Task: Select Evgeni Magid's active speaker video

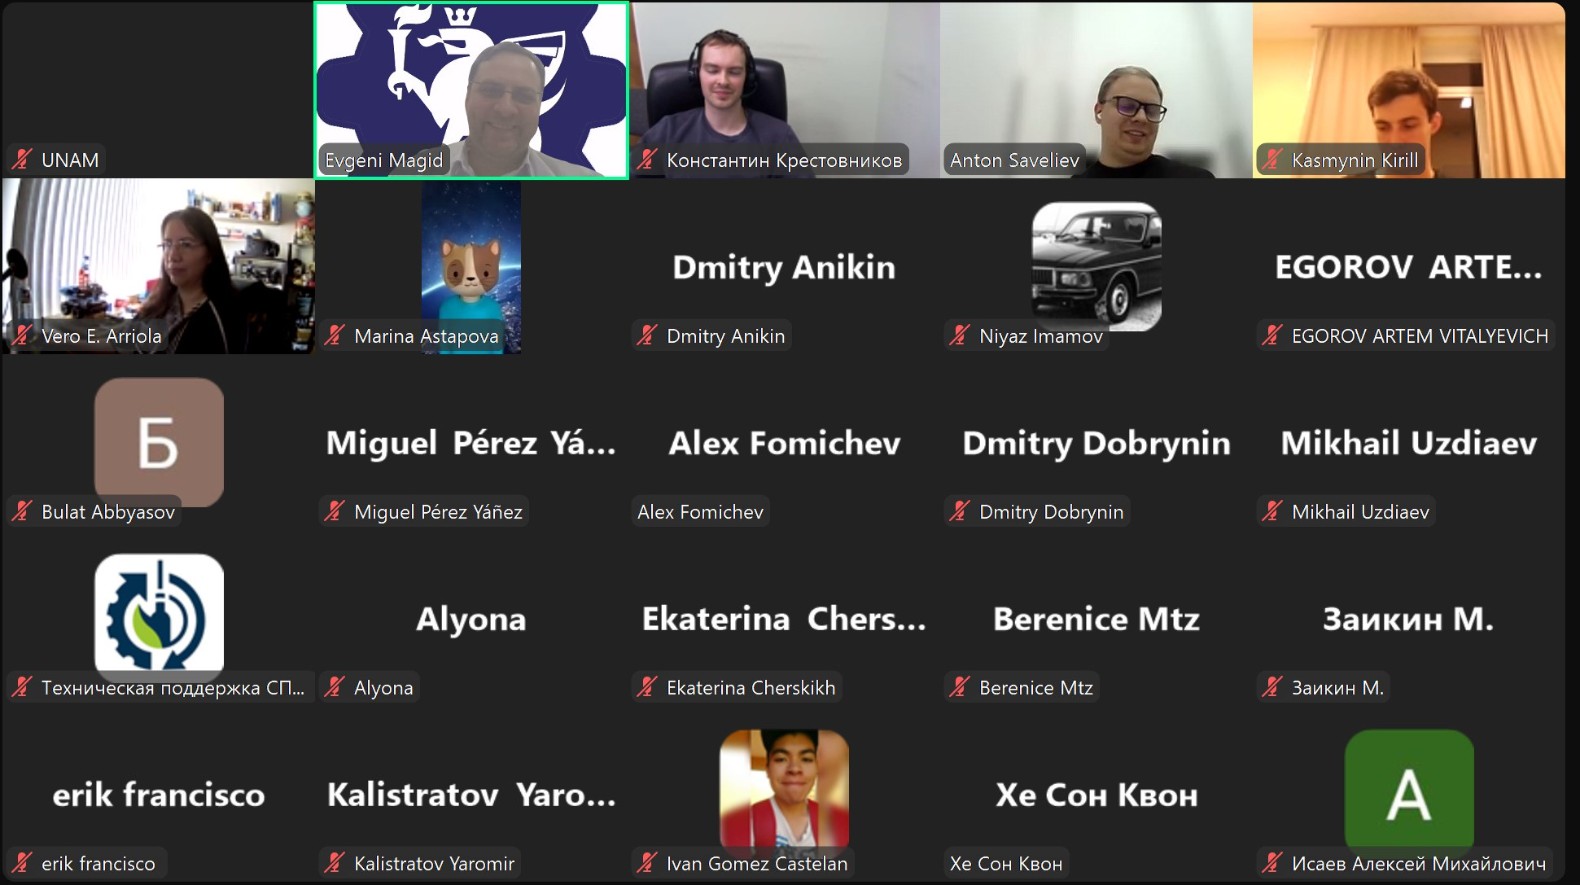Action: point(471,90)
